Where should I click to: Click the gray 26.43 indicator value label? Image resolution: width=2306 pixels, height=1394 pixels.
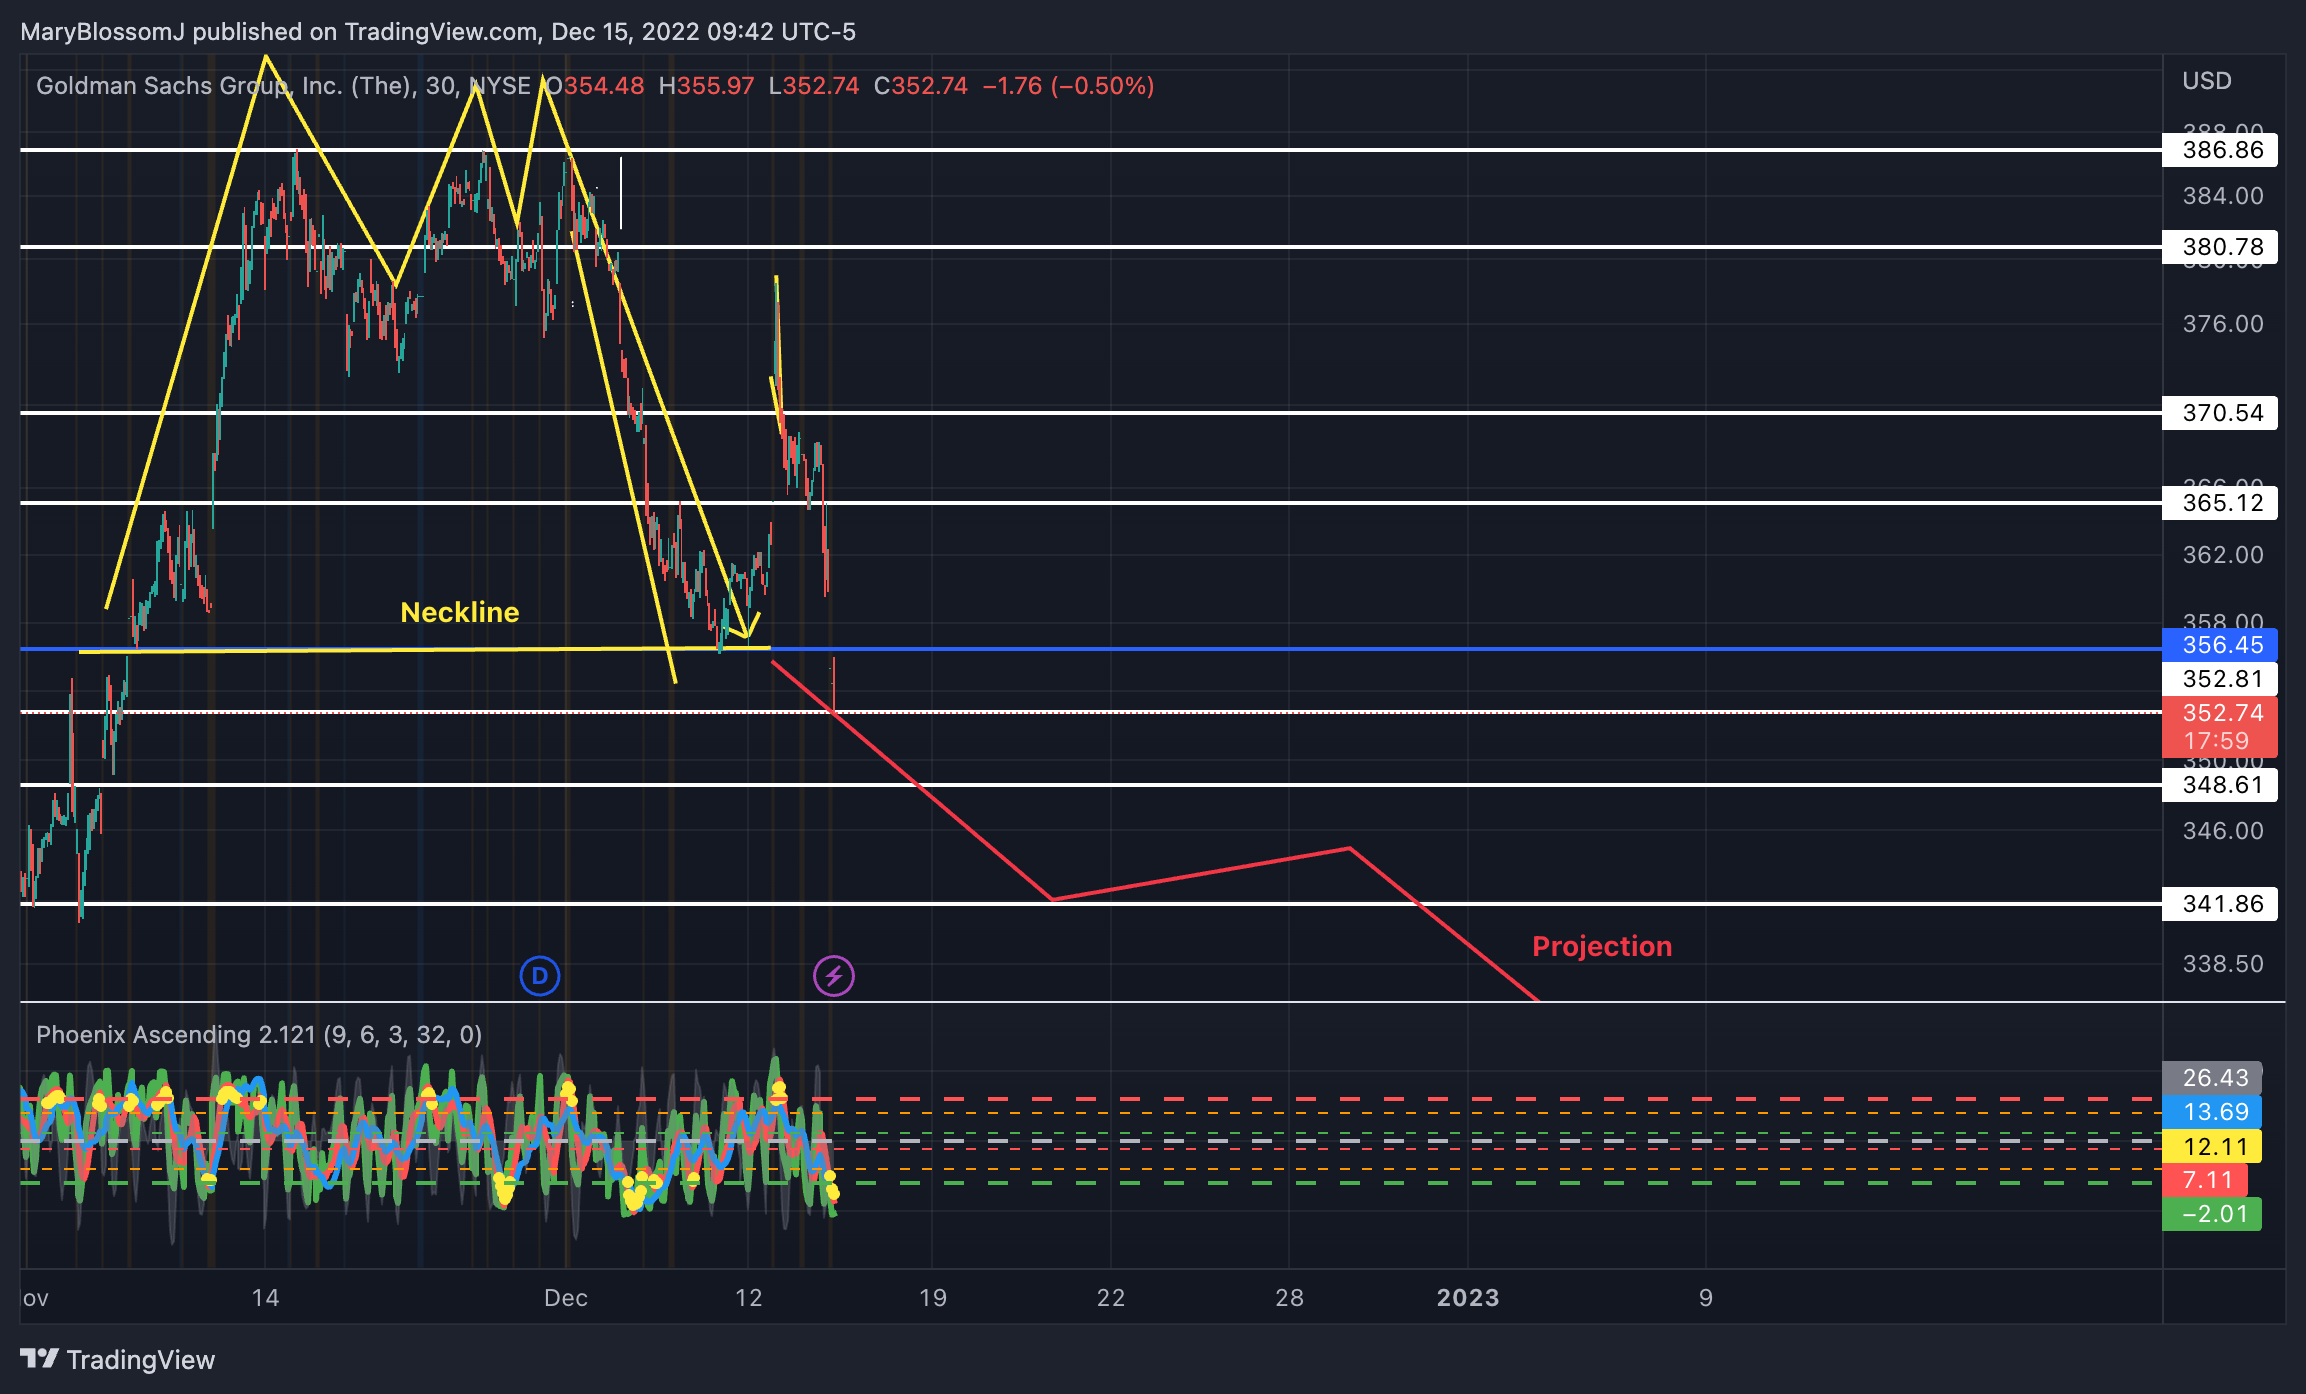click(2213, 1078)
